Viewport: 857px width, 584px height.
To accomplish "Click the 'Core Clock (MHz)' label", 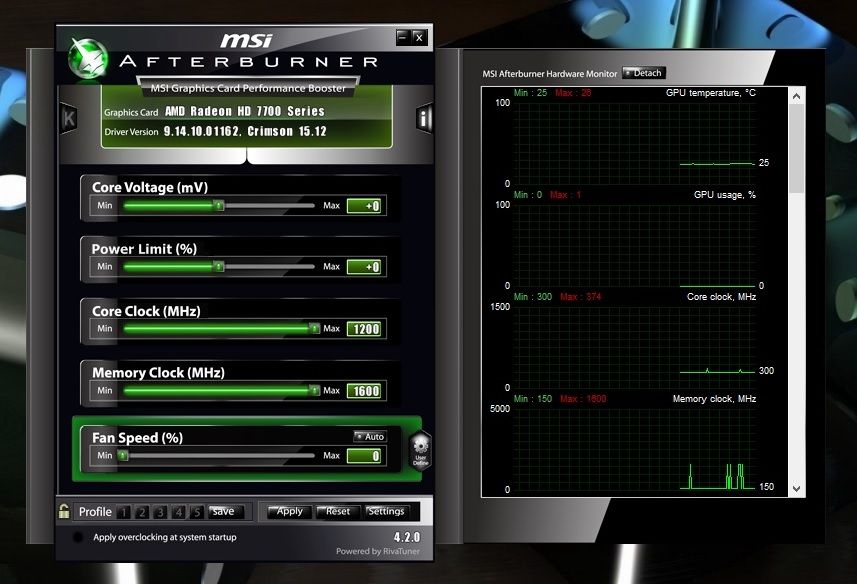I will (146, 311).
